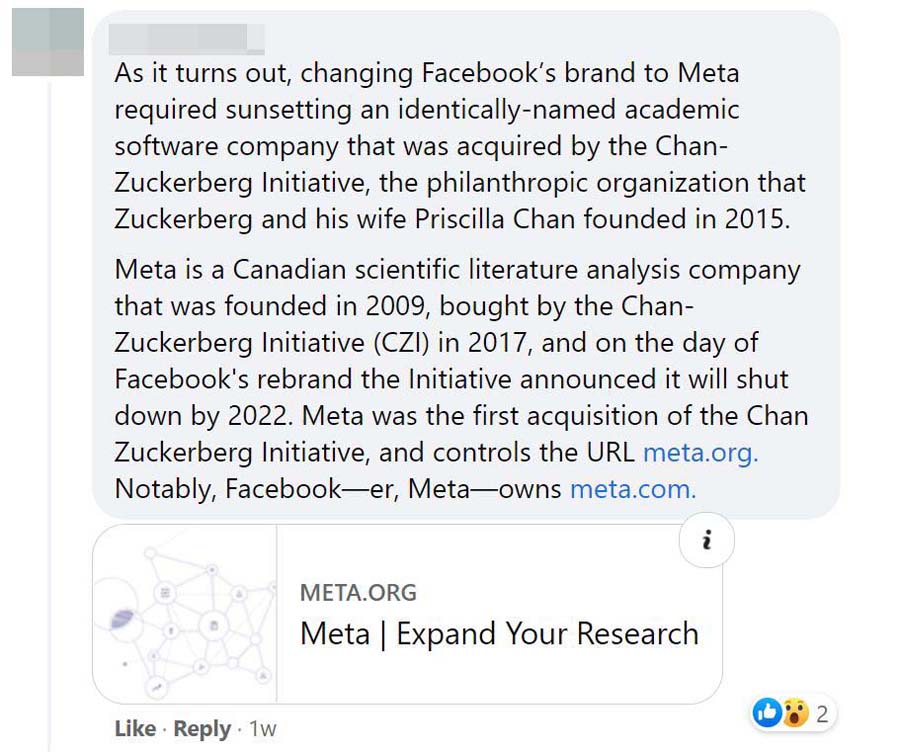Open the blurred commenter name
900x752 pixels.
188,38
